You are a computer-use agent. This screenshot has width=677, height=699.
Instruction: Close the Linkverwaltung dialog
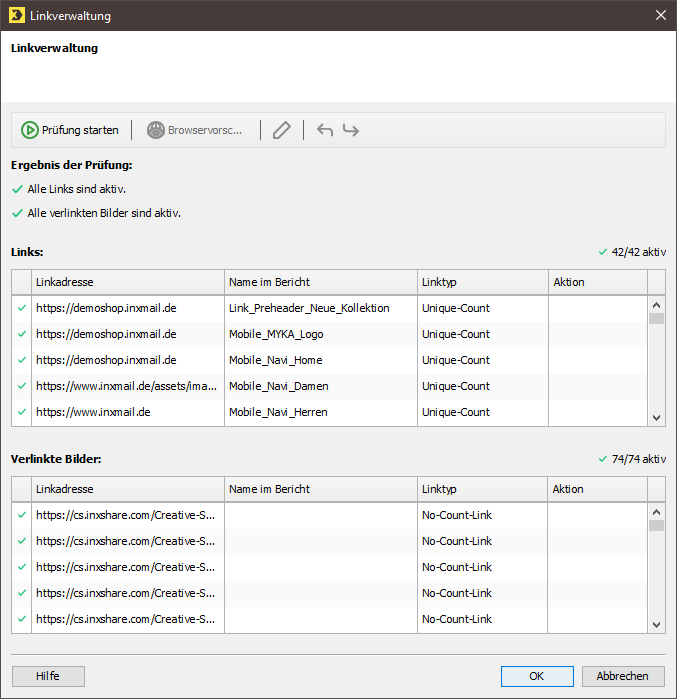click(661, 15)
